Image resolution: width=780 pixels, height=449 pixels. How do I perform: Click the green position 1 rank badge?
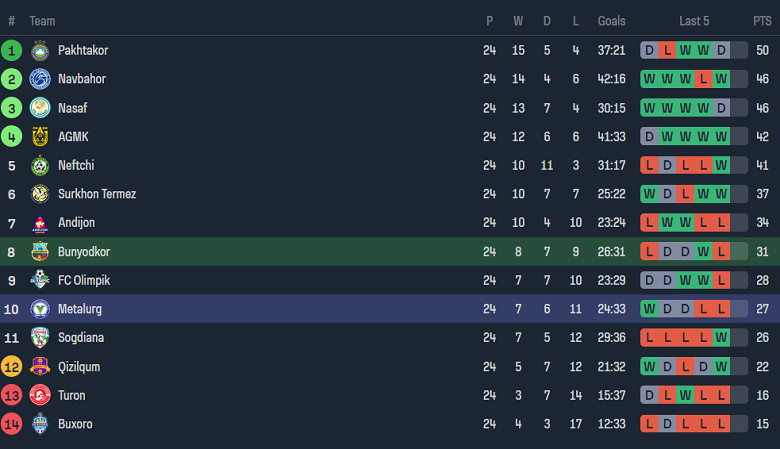[12, 50]
